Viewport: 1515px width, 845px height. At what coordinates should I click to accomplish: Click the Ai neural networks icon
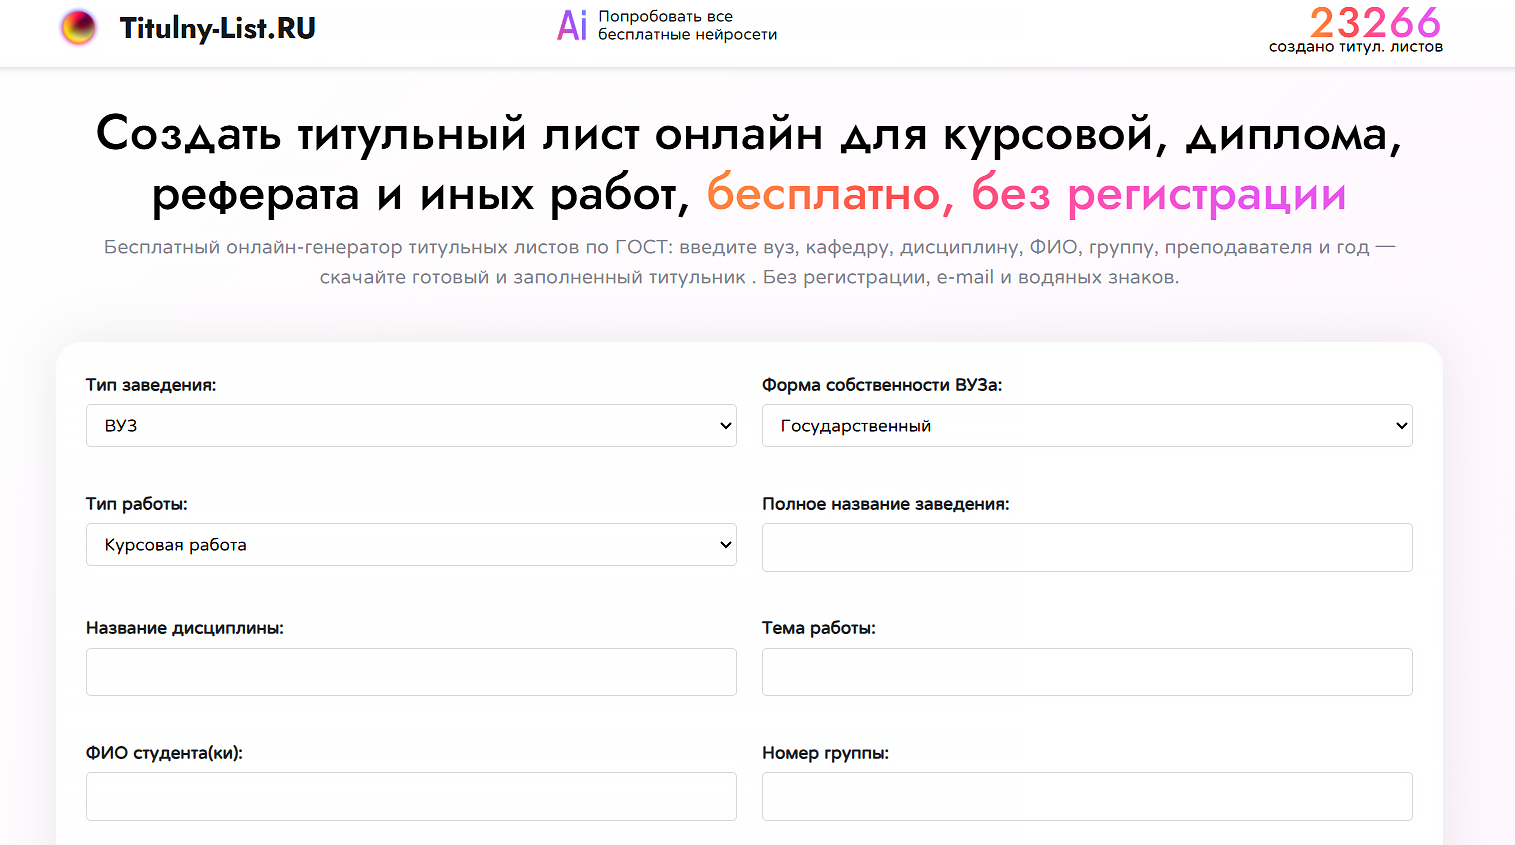(571, 25)
